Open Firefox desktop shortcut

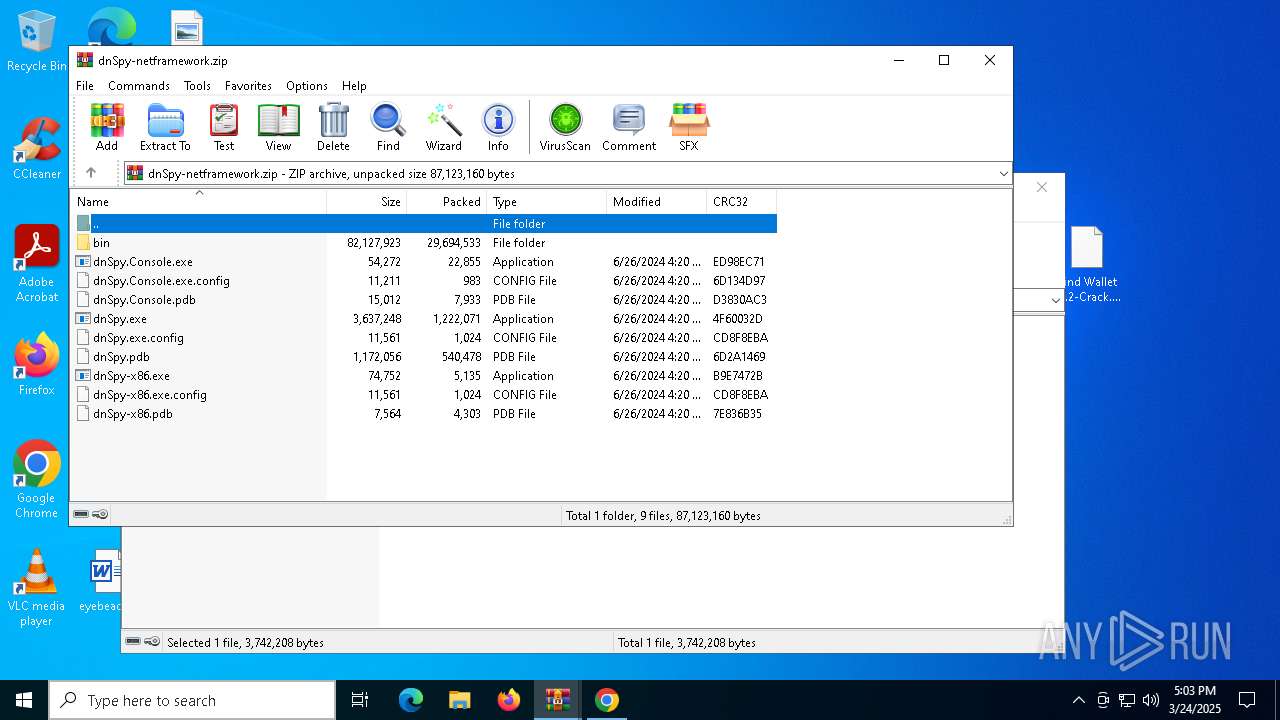37,364
